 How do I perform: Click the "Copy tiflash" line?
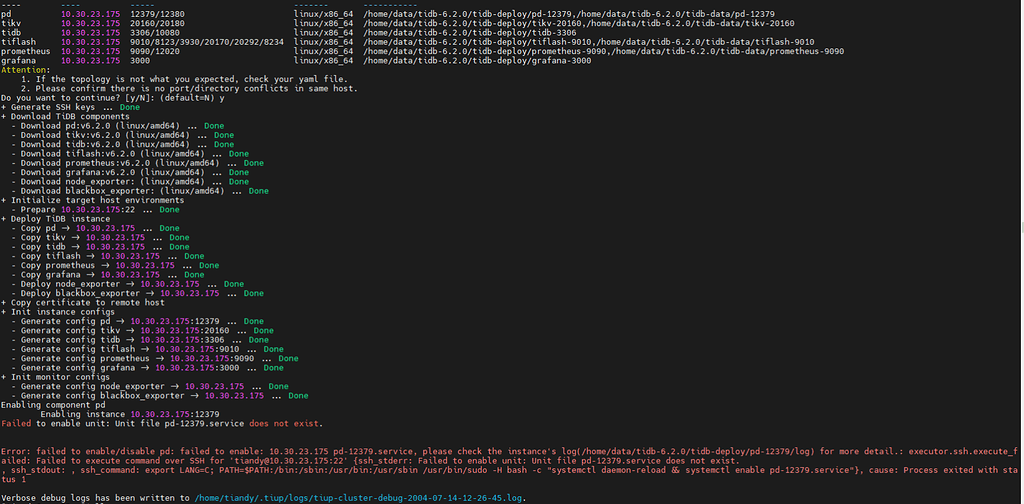tap(108, 257)
